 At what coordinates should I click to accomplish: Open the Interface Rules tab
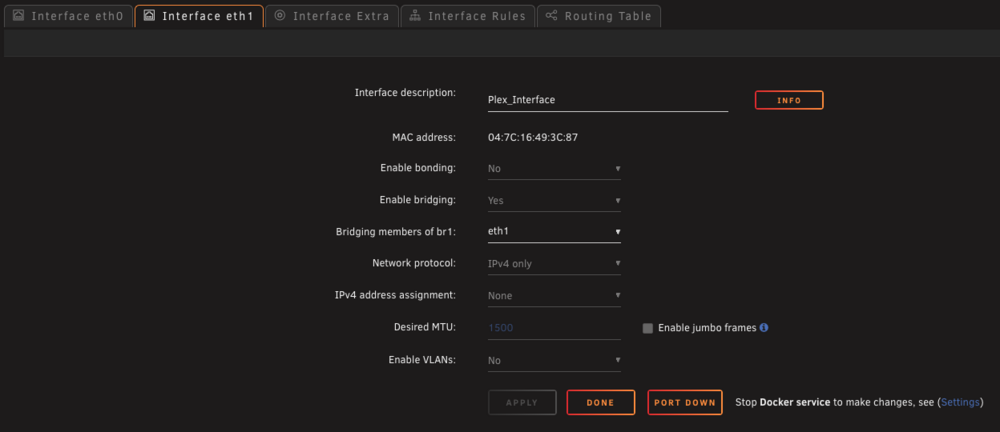[467, 16]
